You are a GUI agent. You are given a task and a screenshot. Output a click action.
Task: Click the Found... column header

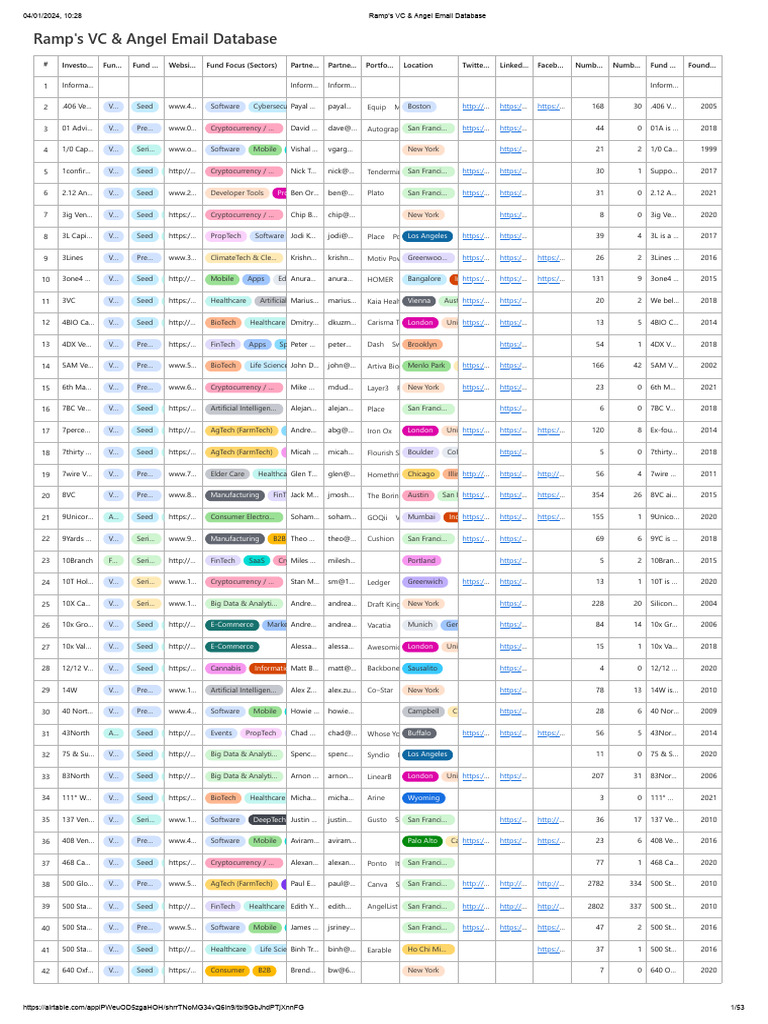[x=703, y=65]
